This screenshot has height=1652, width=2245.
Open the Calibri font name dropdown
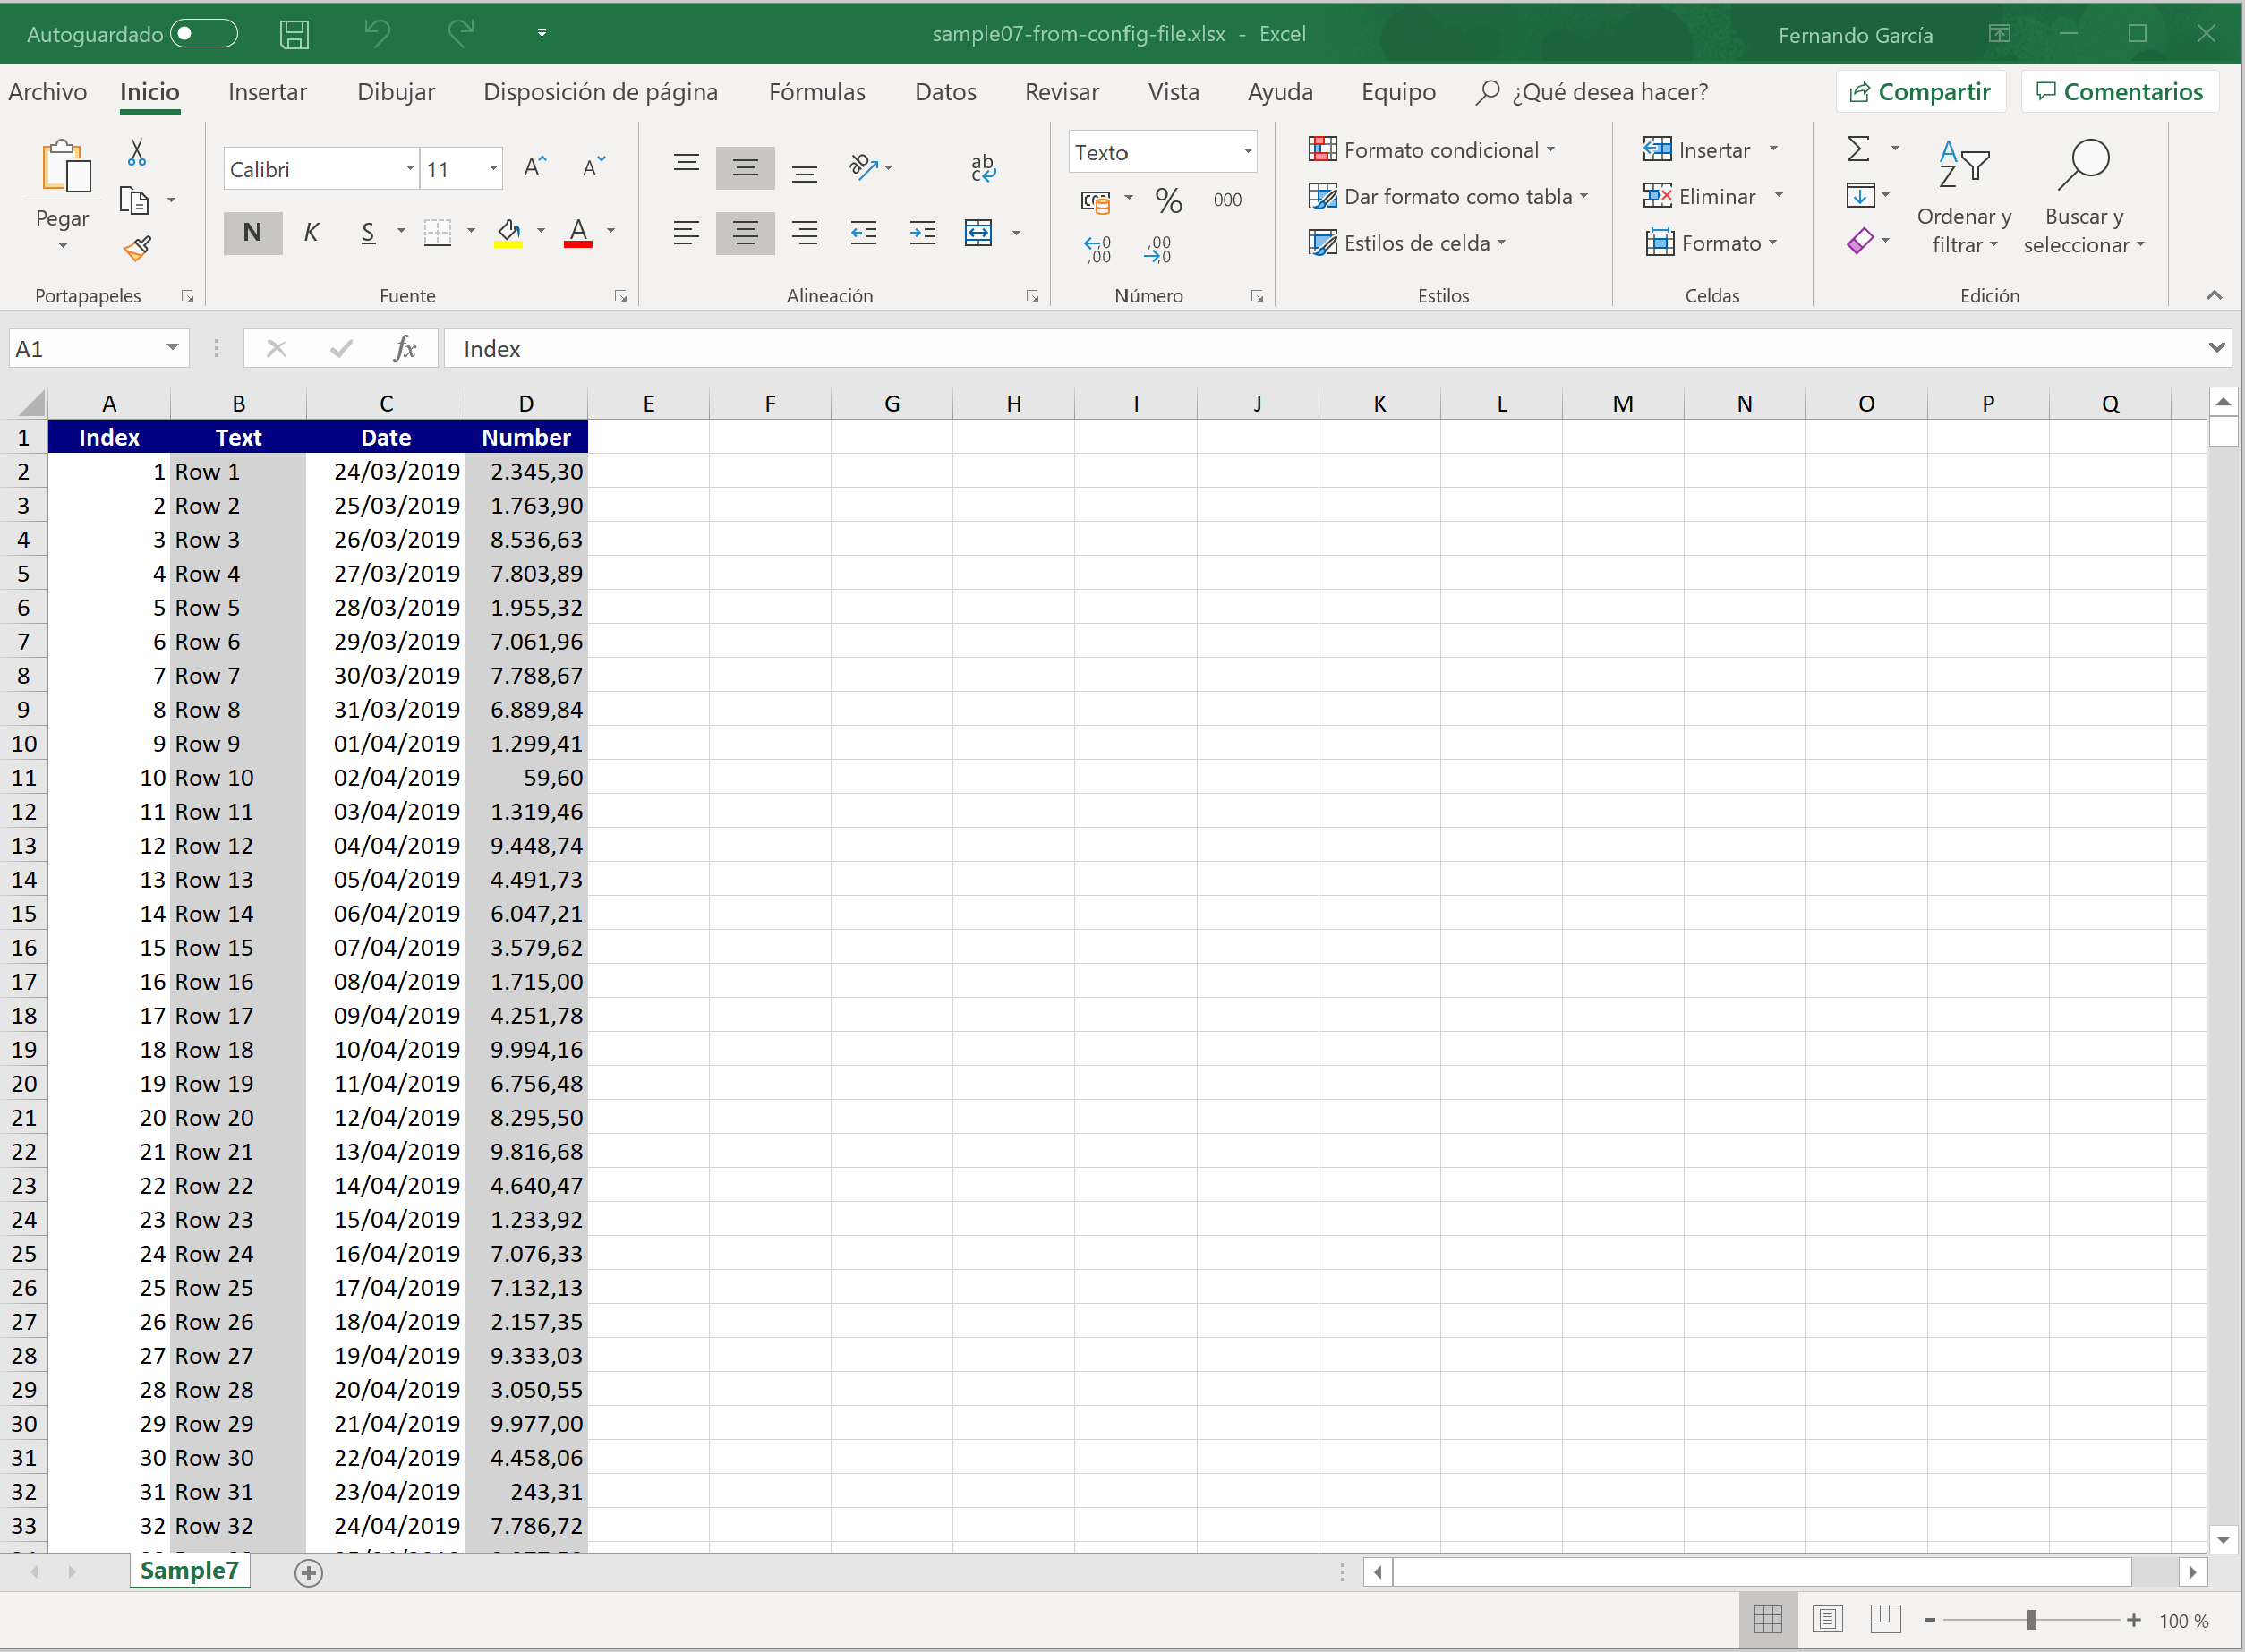pos(409,169)
